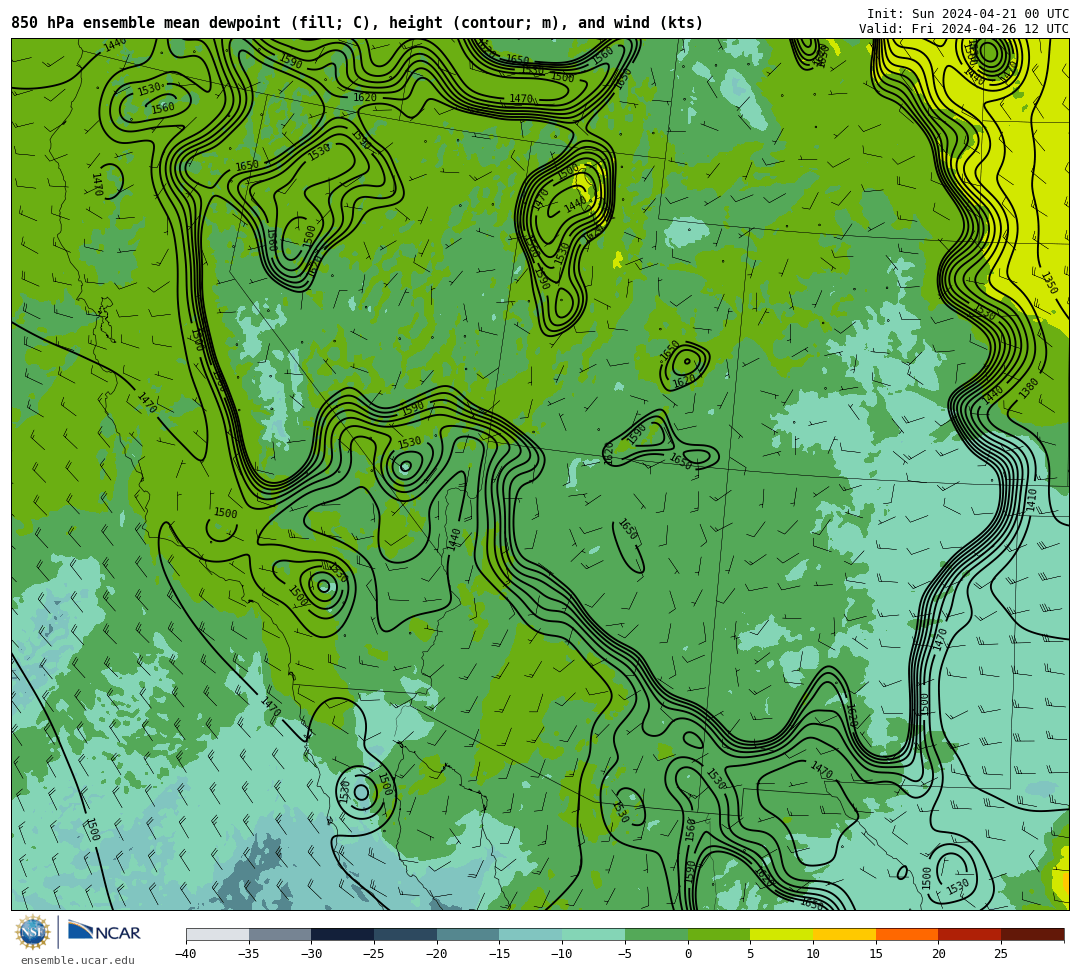Click the -10 colorbar tick label
The image size is (1080, 973).
click(561, 954)
